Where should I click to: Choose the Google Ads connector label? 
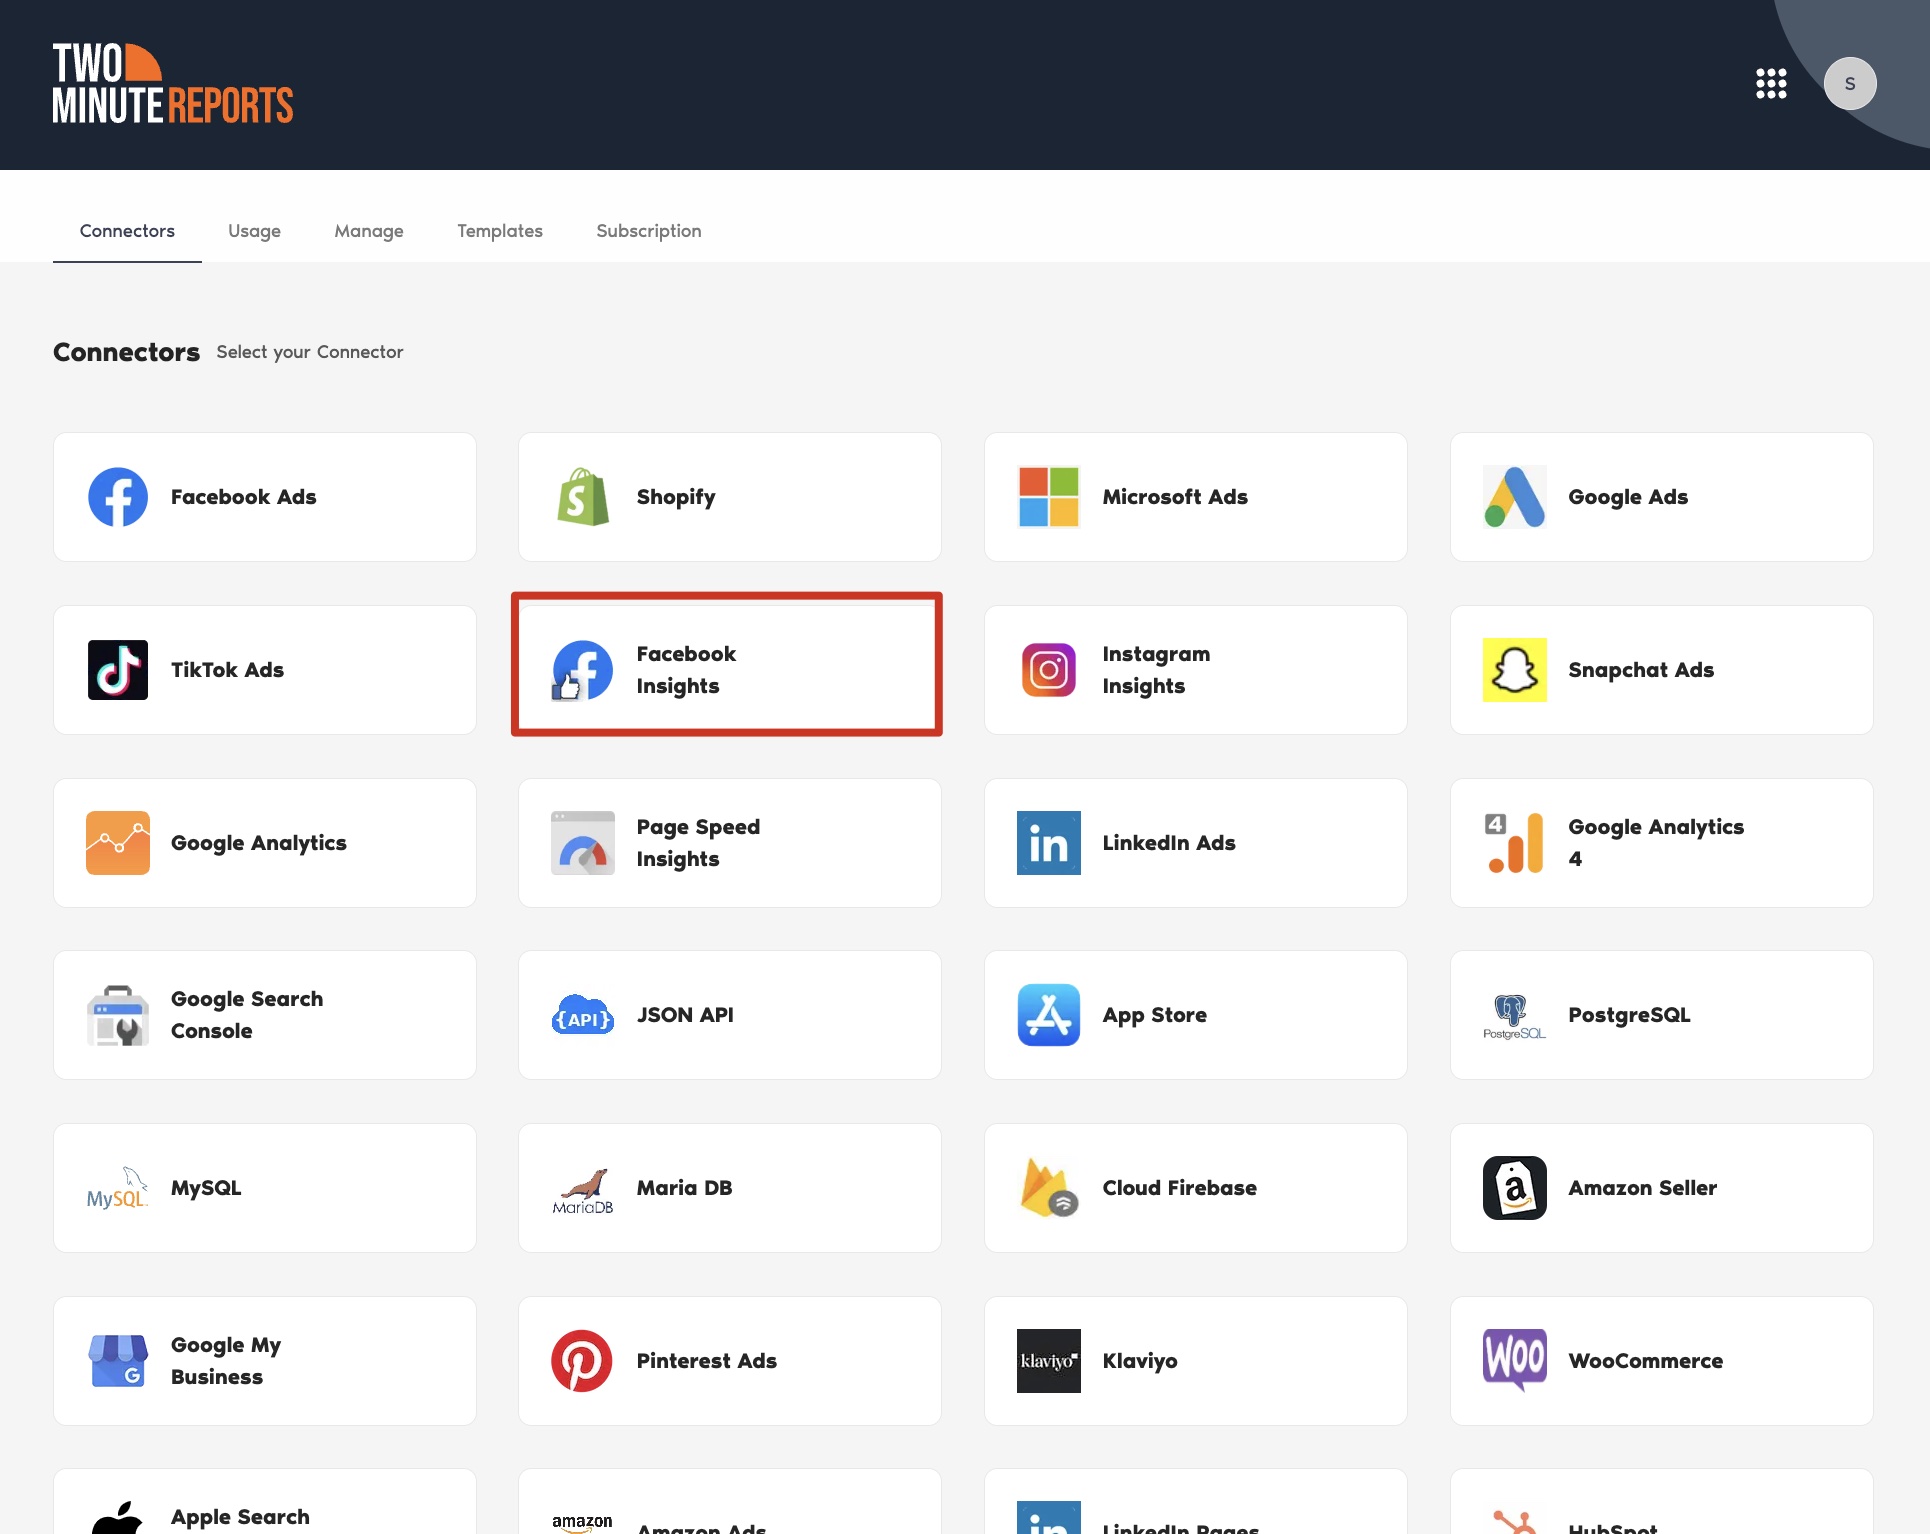1628,497
